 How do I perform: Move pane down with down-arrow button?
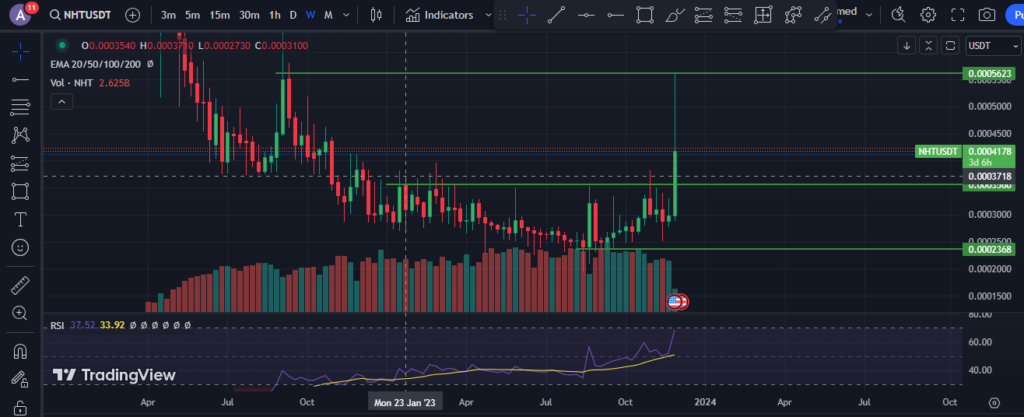(x=906, y=45)
